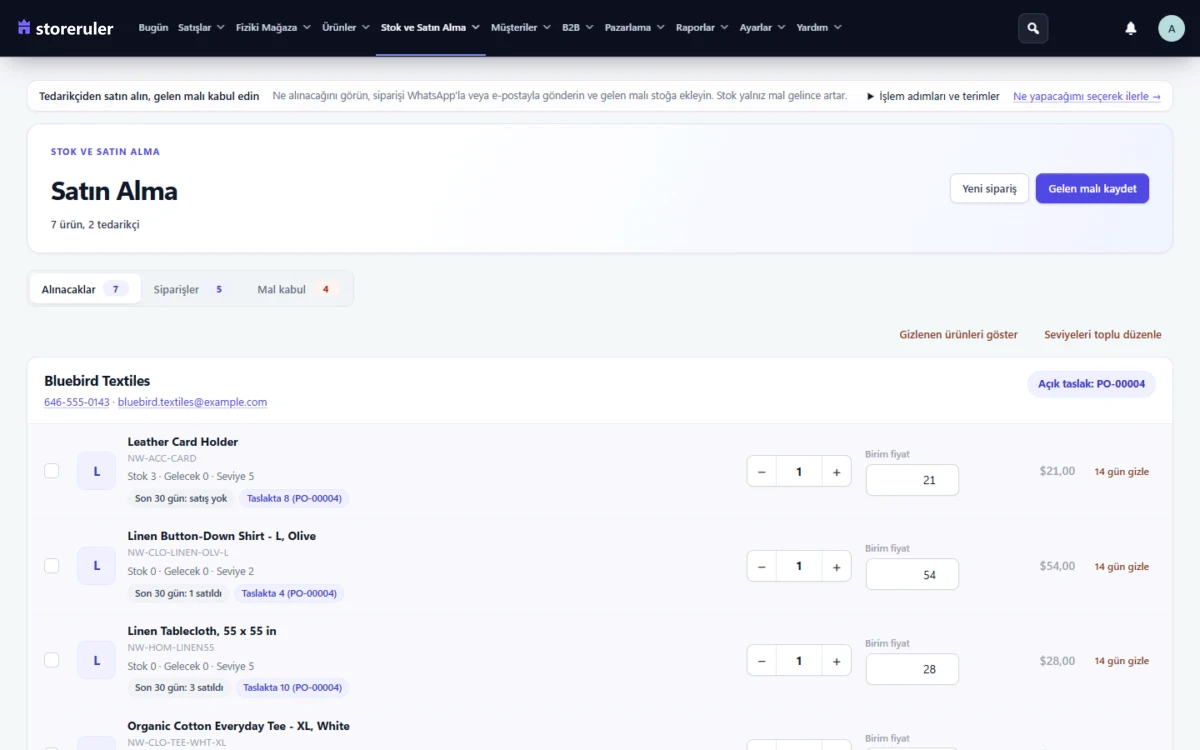Click Gizlenen ürünleri göster
This screenshot has height=750, width=1200.
tap(959, 335)
